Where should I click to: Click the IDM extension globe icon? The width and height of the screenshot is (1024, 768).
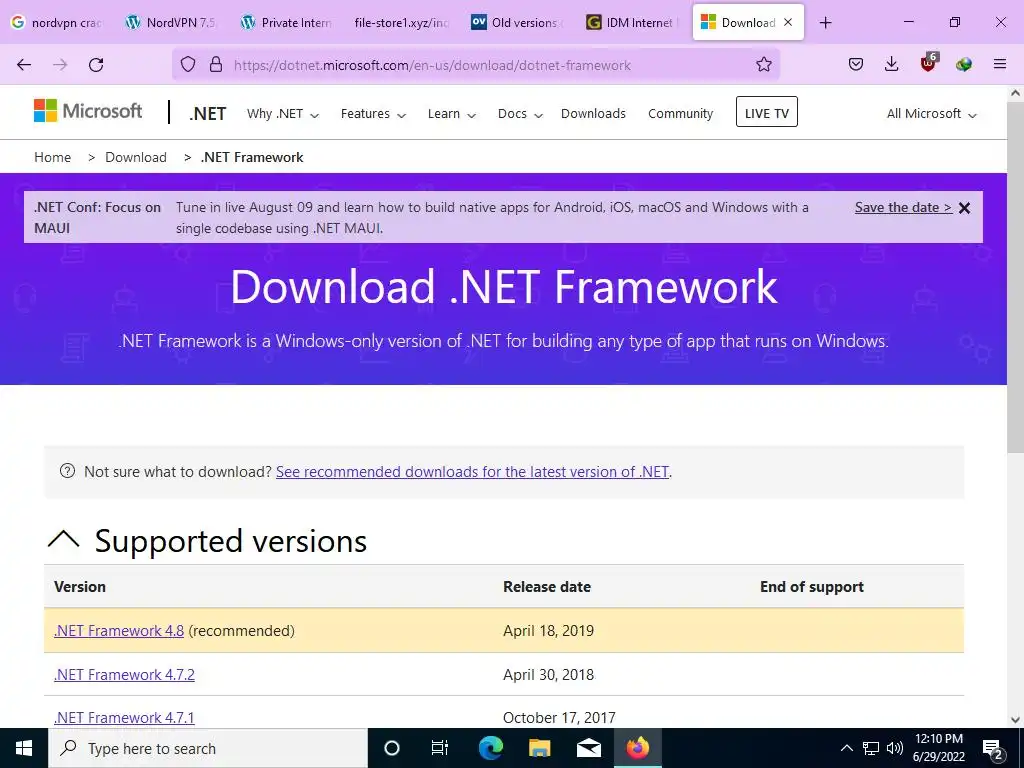[963, 65]
